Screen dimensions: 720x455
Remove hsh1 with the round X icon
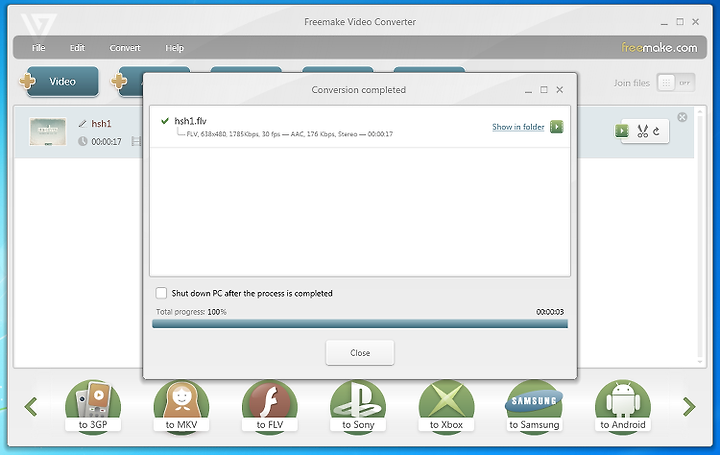point(682,117)
